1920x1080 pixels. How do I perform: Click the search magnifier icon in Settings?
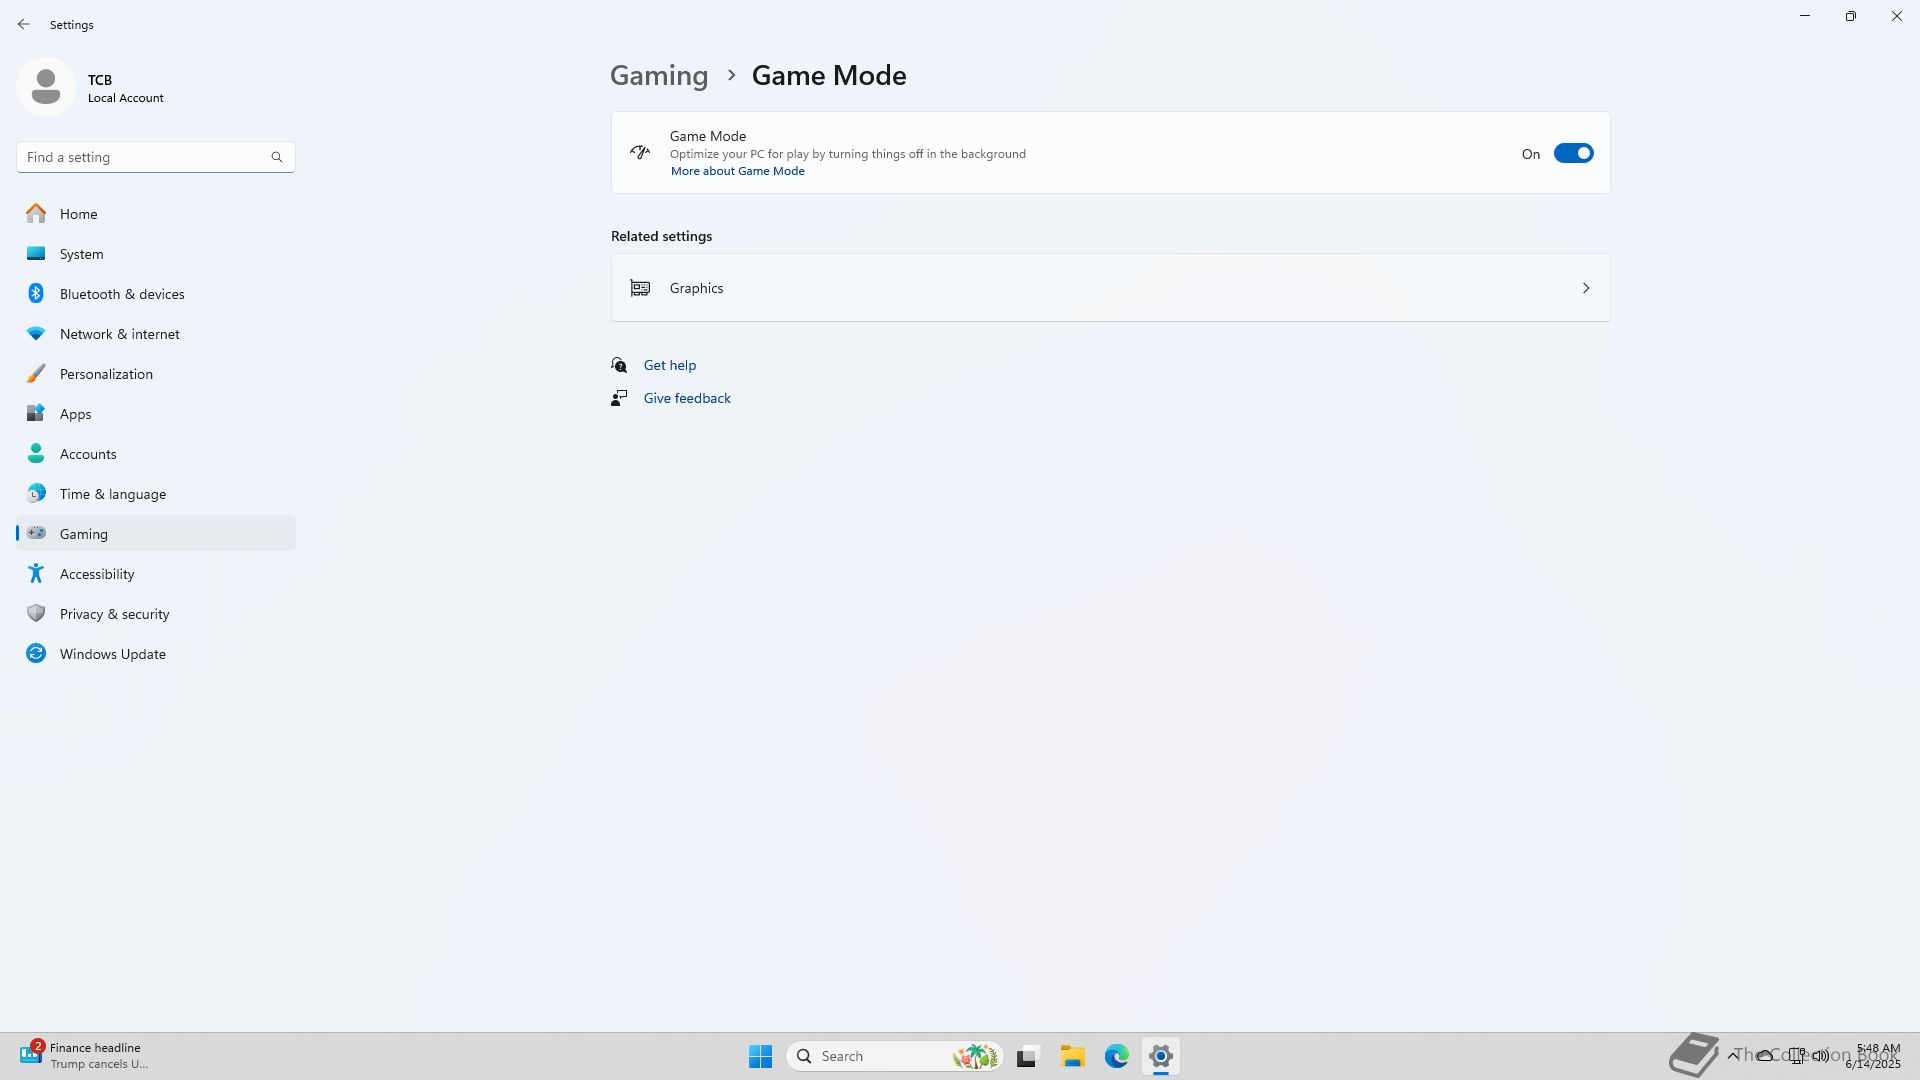277,157
